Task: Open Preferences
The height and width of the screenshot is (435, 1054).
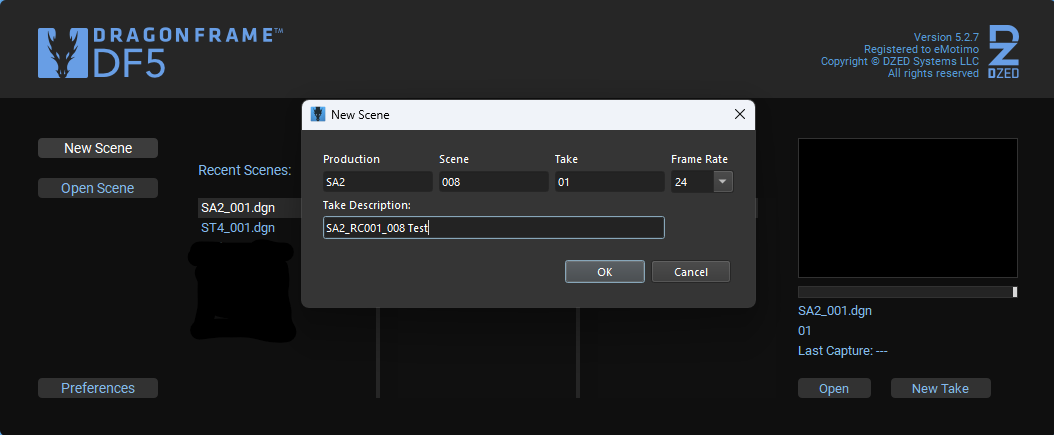Action: tap(98, 388)
